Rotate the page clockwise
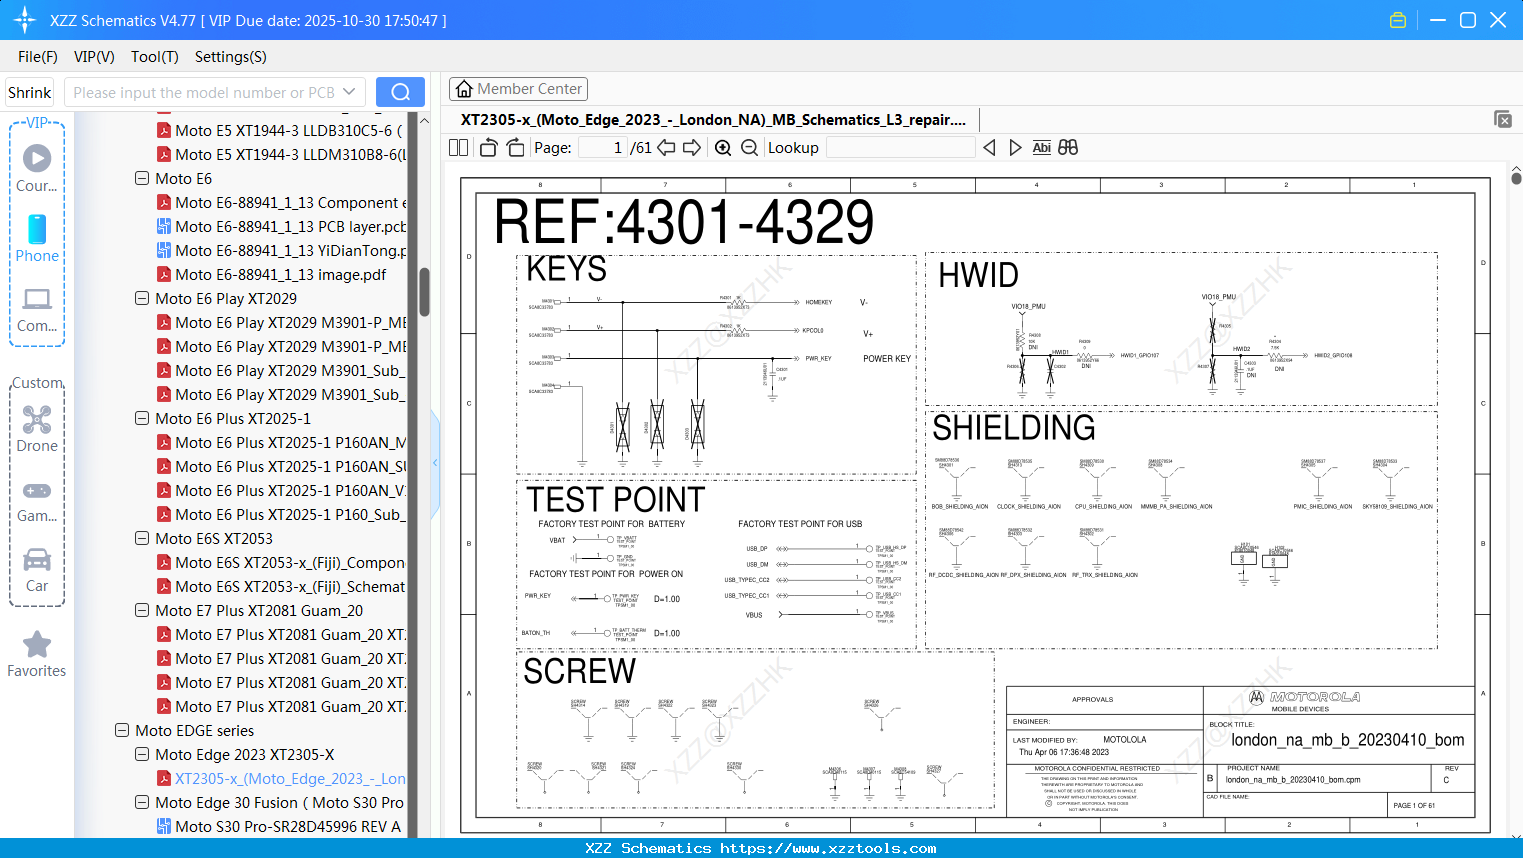 (514, 147)
